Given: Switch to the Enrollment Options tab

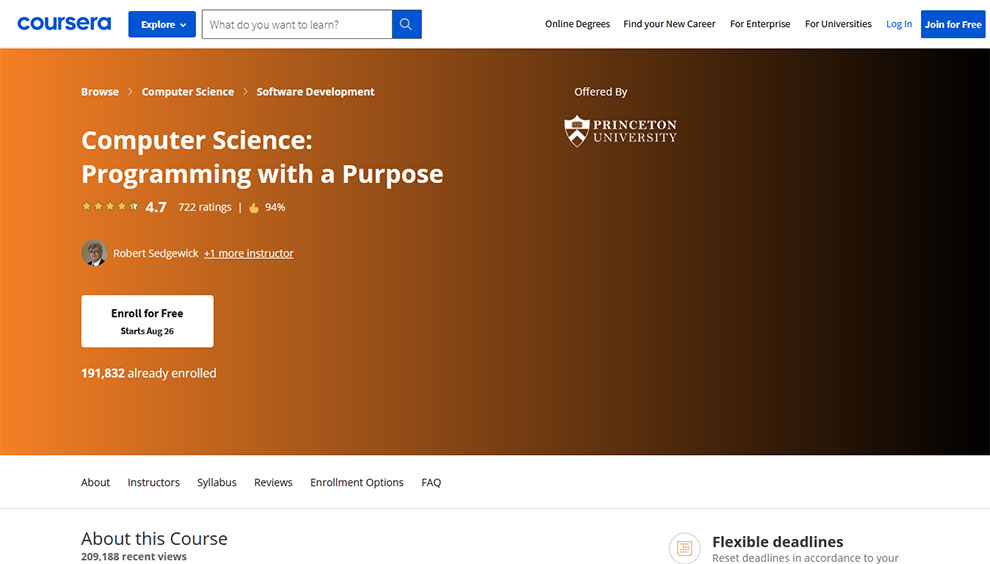Looking at the screenshot, I should 357,482.
